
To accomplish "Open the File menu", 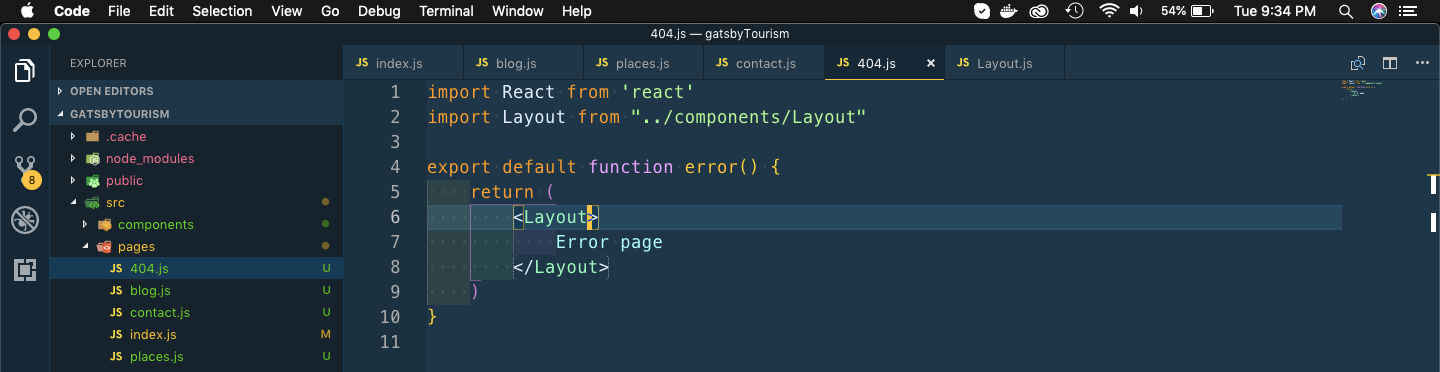I will 119,11.
